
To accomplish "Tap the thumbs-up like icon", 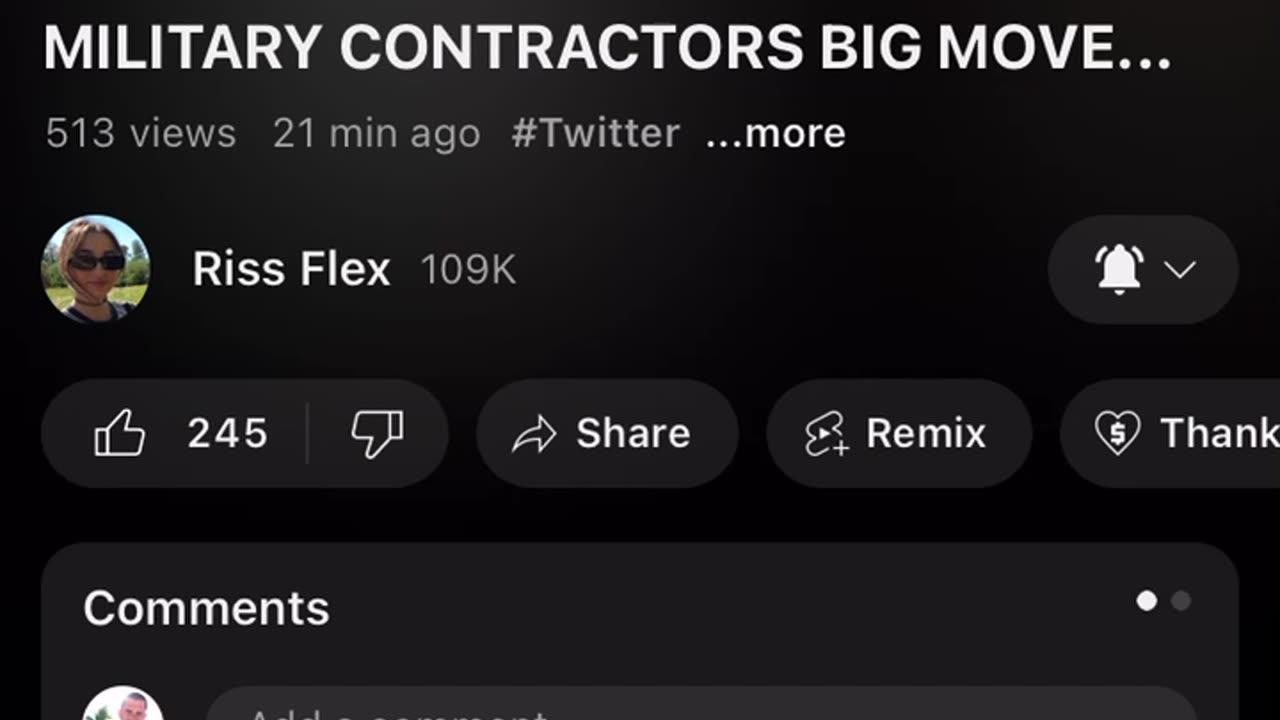I will (x=120, y=434).
